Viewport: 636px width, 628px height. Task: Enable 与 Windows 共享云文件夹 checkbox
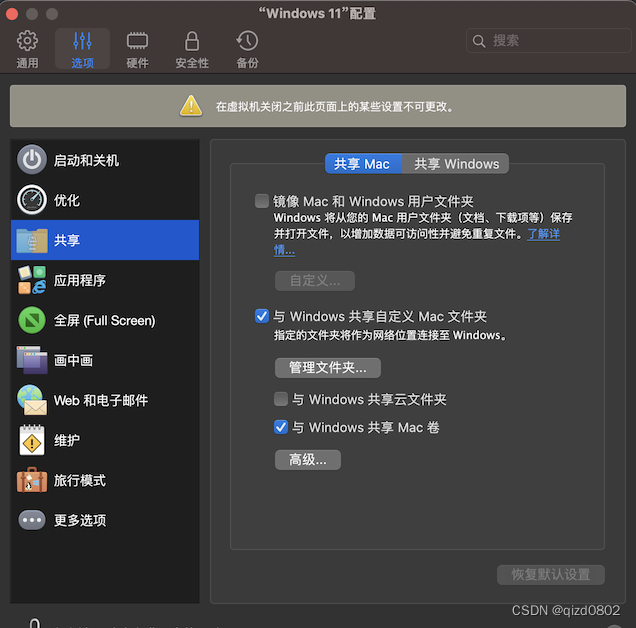click(281, 399)
